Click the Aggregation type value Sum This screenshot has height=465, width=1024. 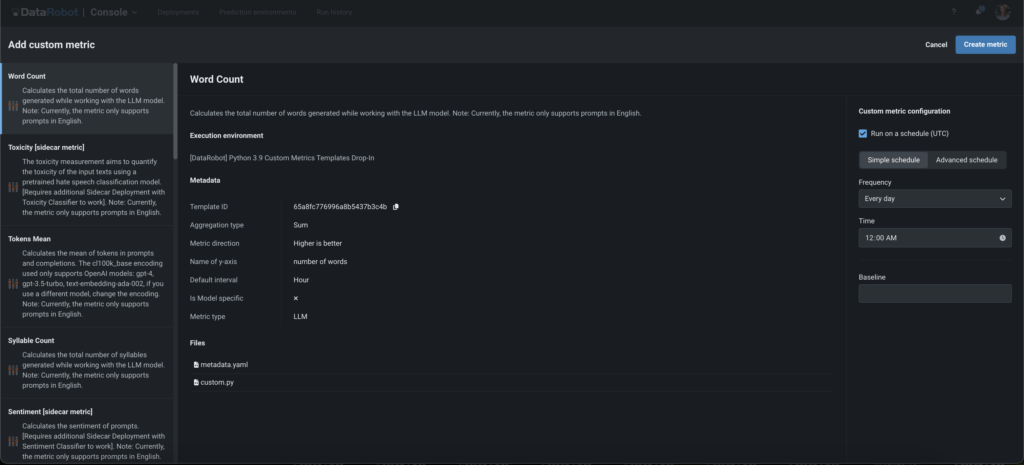click(300, 225)
